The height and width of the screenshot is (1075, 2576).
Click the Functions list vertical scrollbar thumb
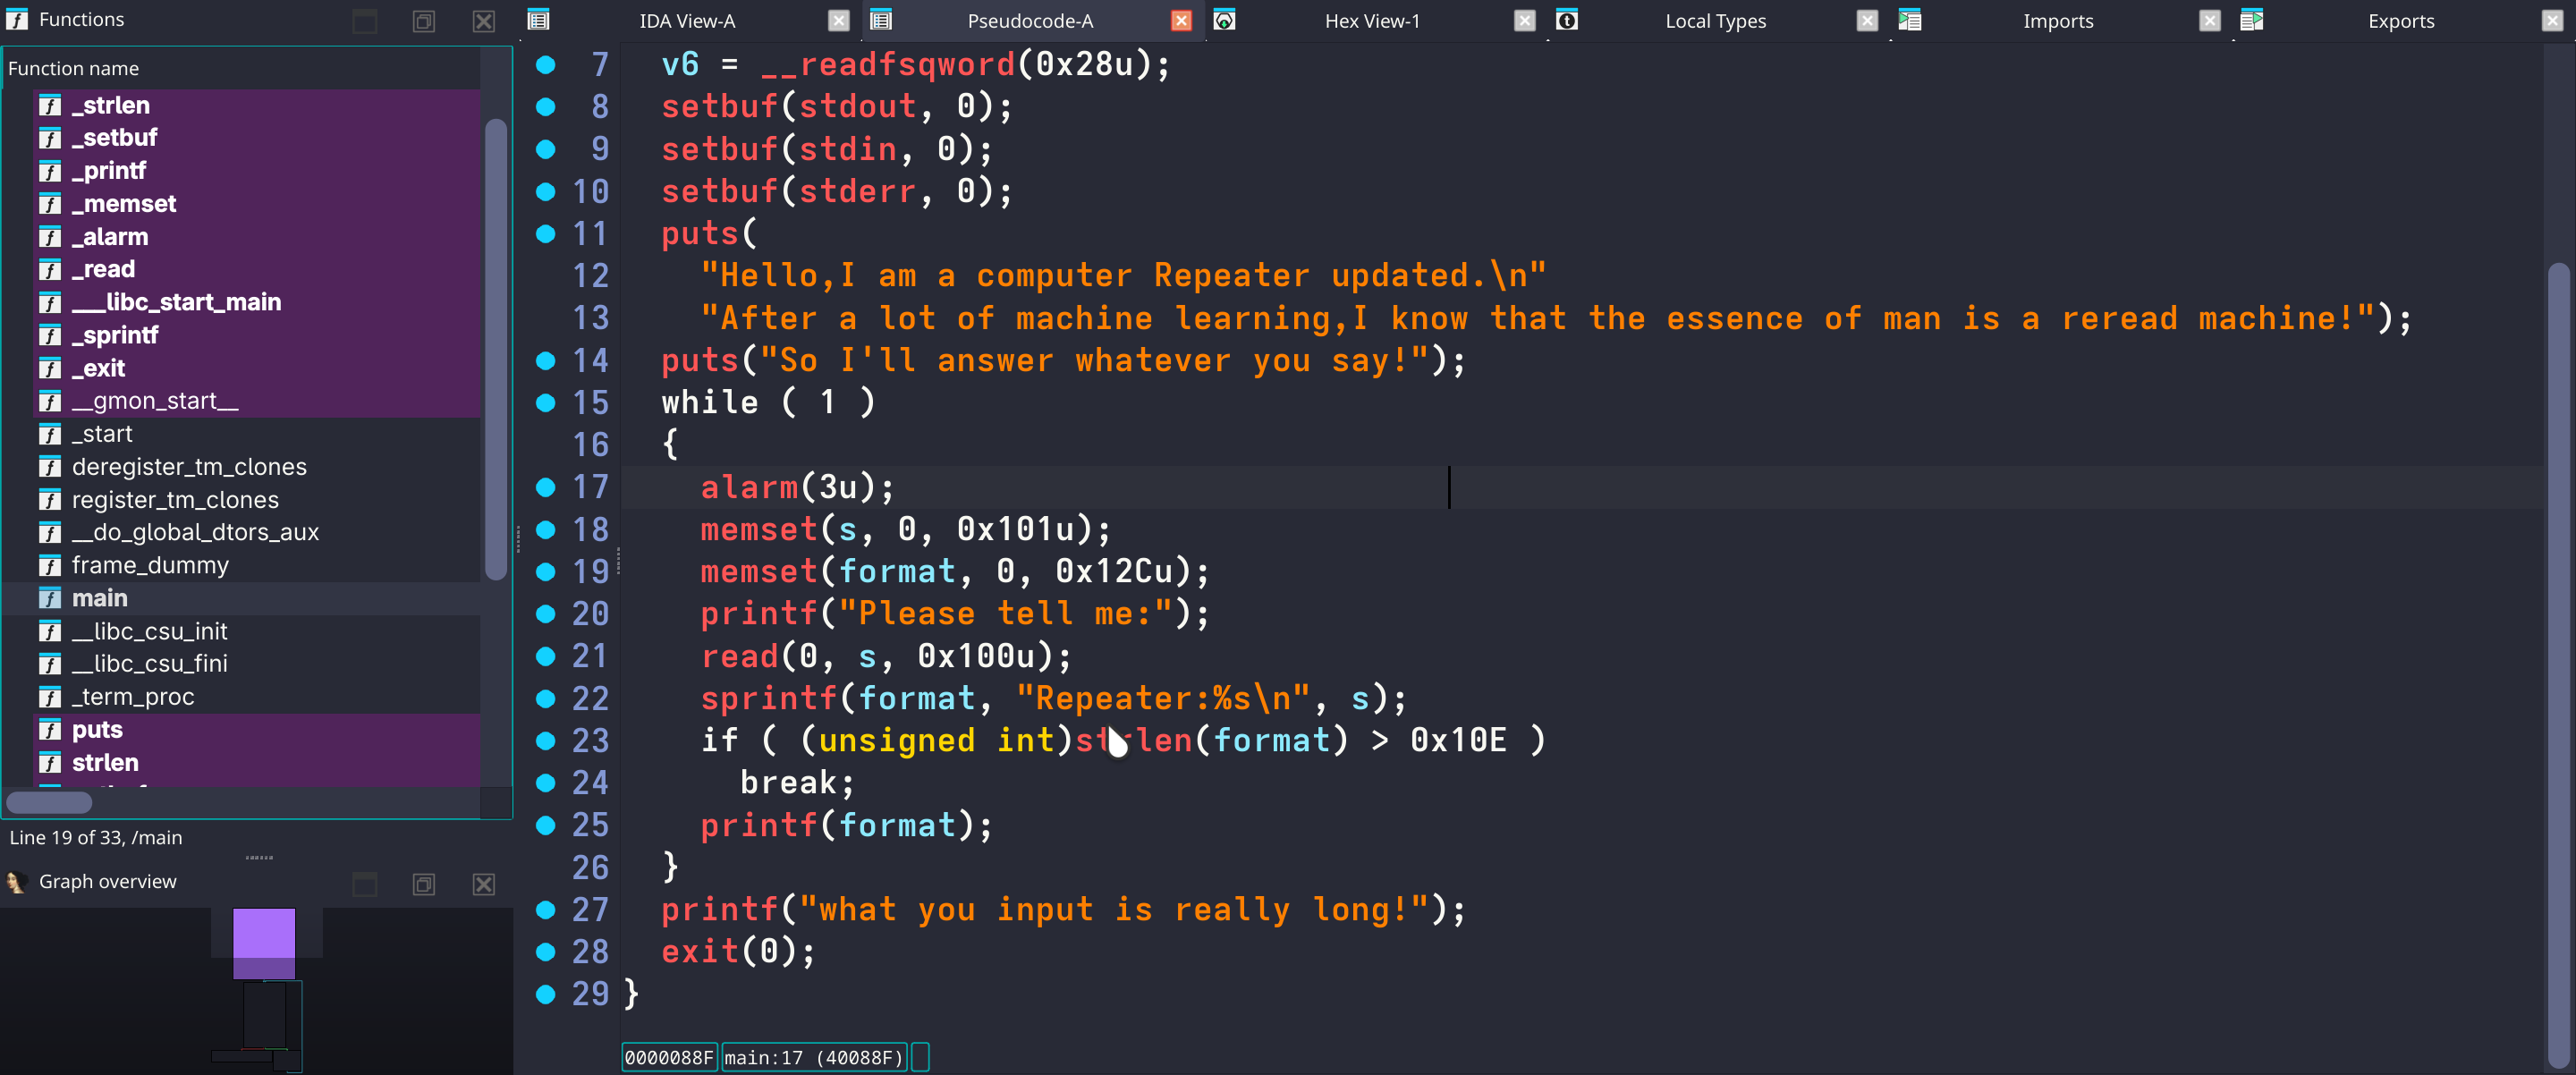495,349
